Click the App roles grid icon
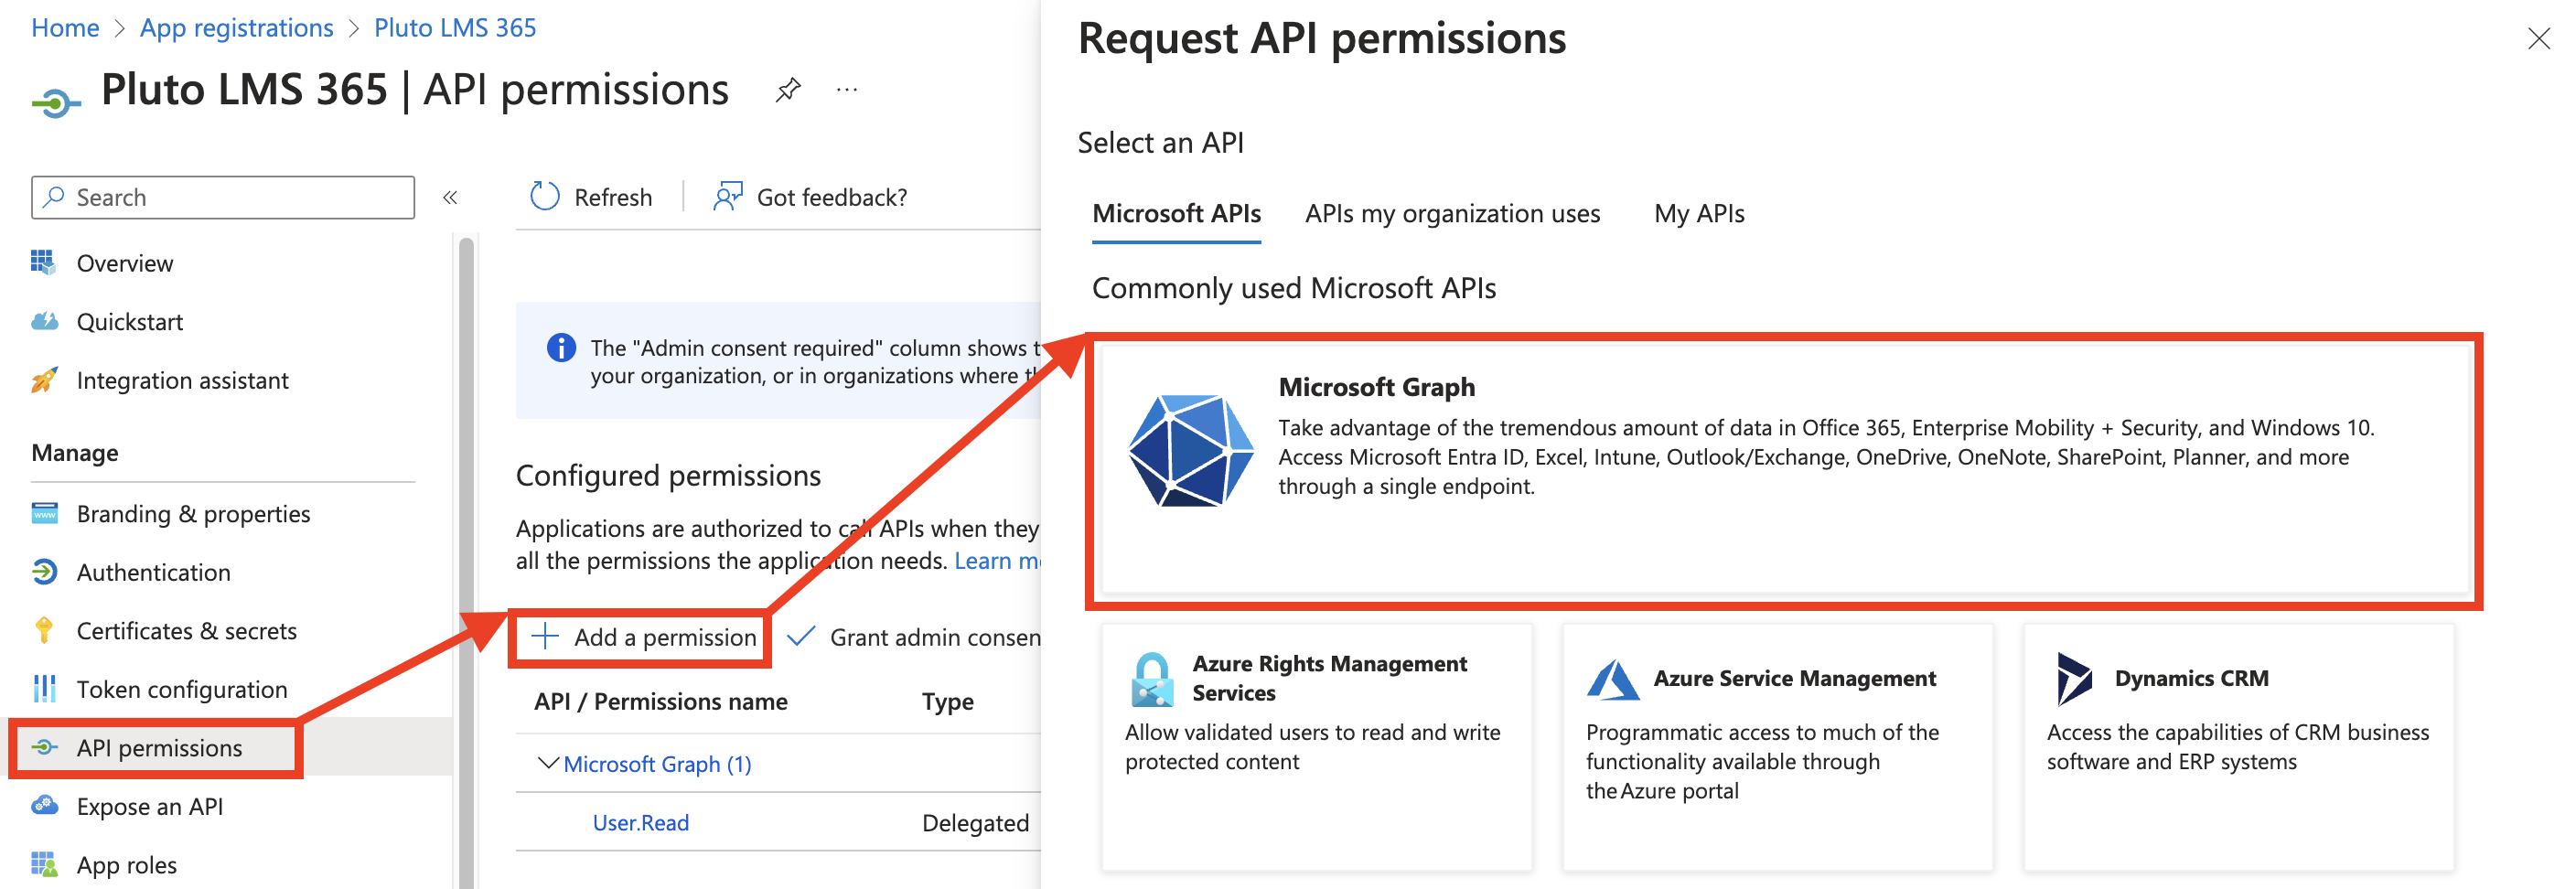 tap(43, 863)
